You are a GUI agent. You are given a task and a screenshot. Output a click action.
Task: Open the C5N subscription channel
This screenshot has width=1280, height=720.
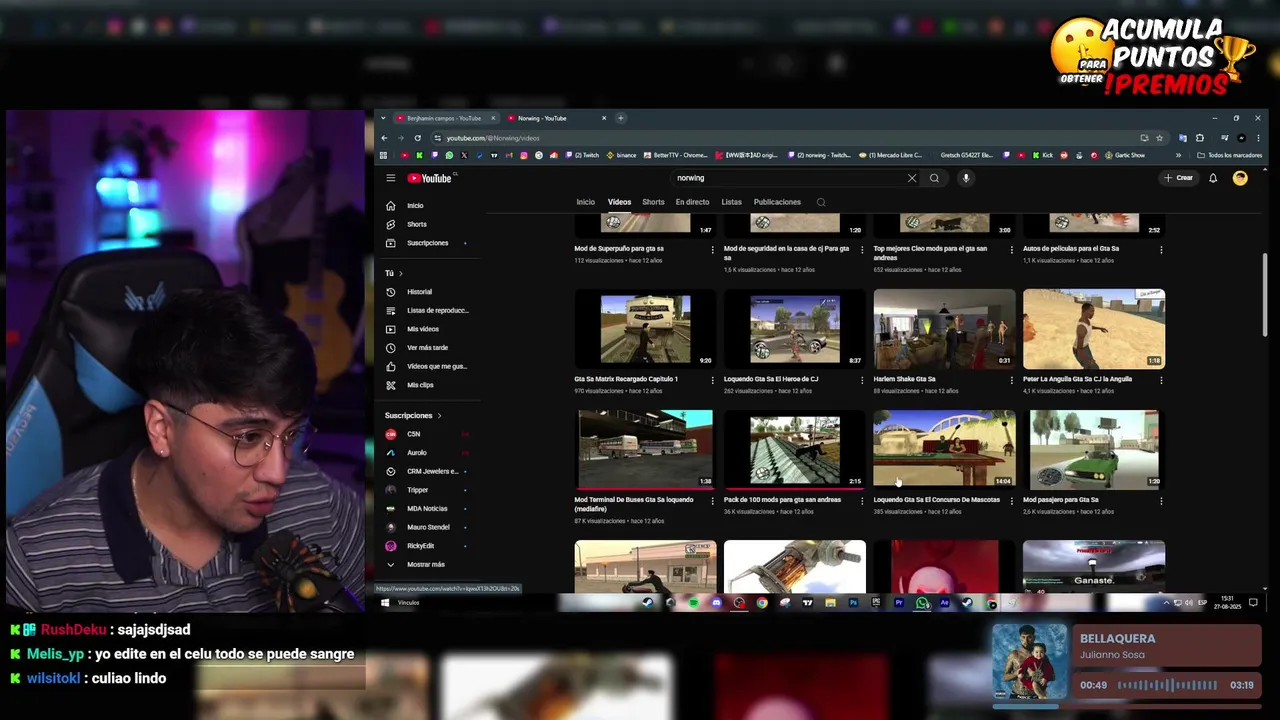click(428, 434)
